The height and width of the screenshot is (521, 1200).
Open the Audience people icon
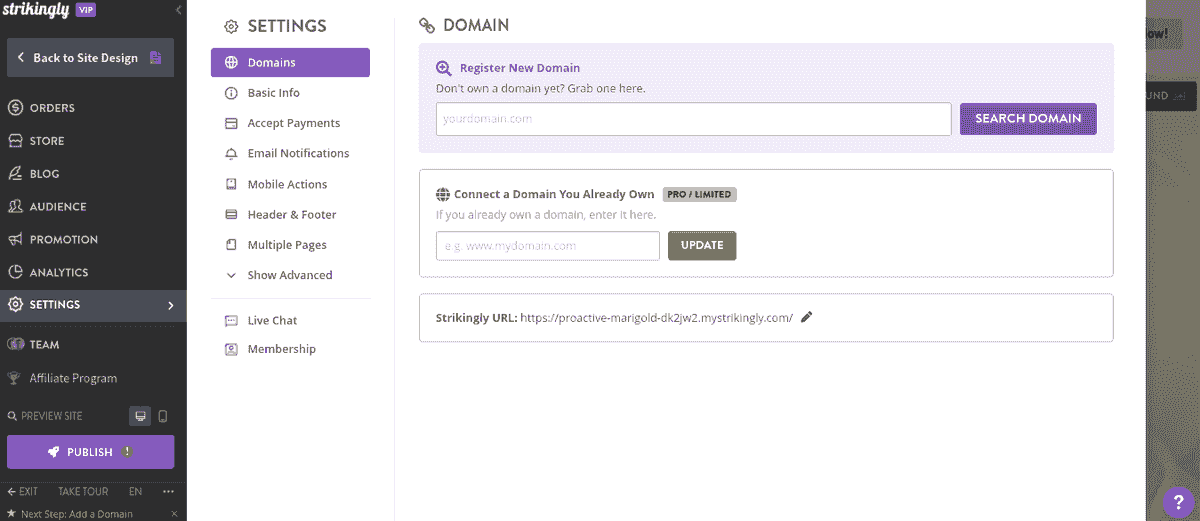coord(15,207)
